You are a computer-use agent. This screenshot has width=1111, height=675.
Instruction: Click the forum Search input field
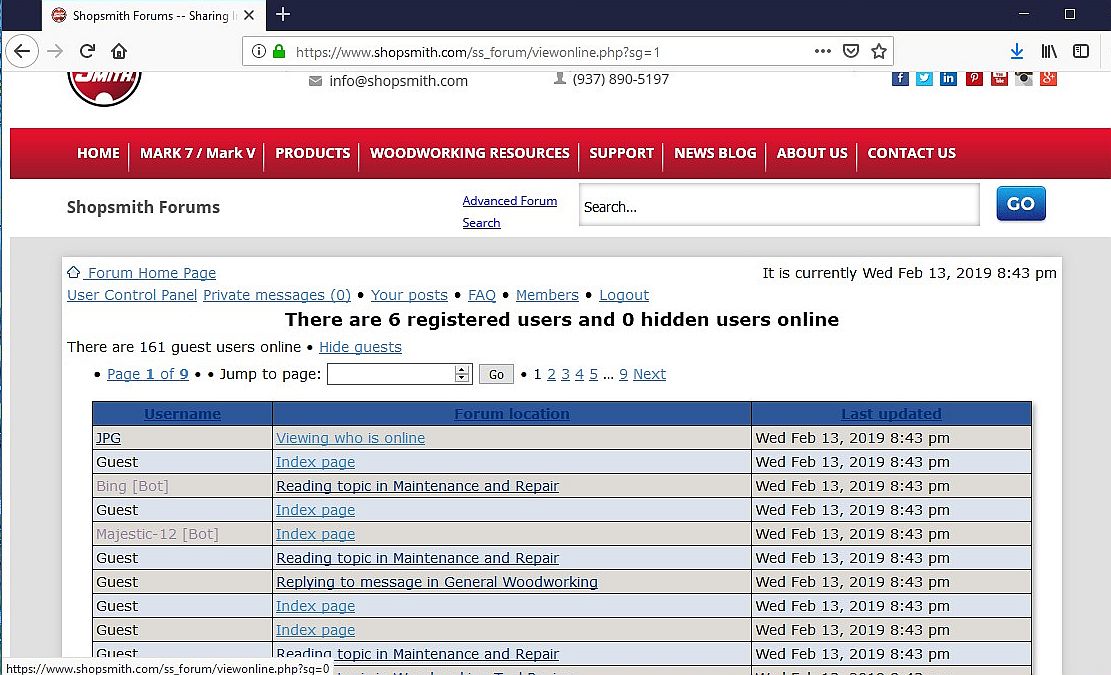click(x=779, y=205)
